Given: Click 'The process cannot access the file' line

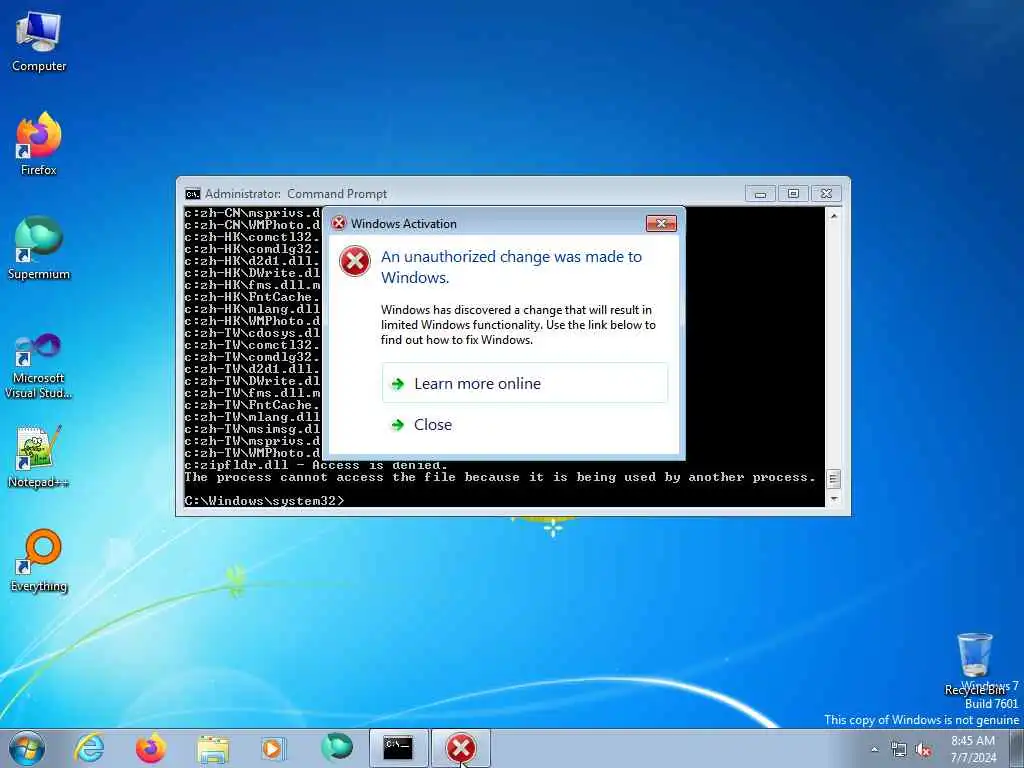Looking at the screenshot, I should tap(500, 477).
